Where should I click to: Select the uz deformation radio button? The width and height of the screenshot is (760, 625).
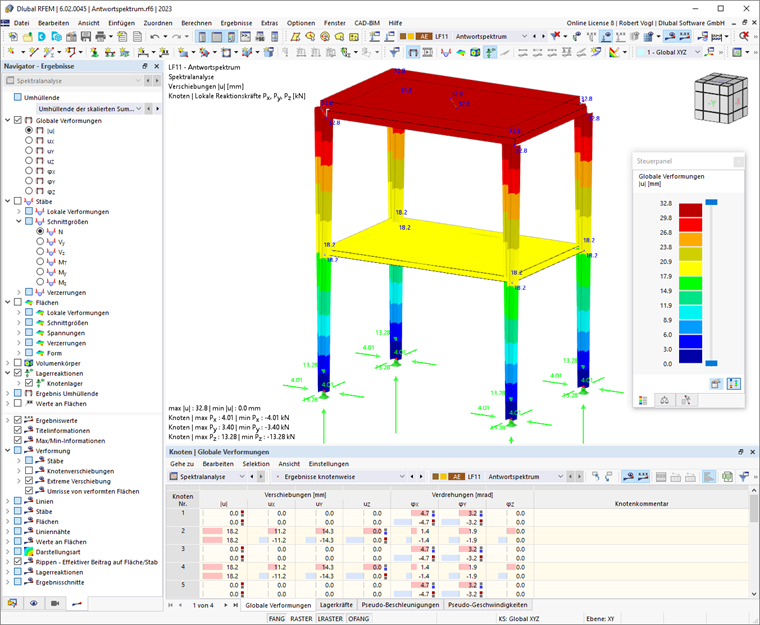(29, 161)
